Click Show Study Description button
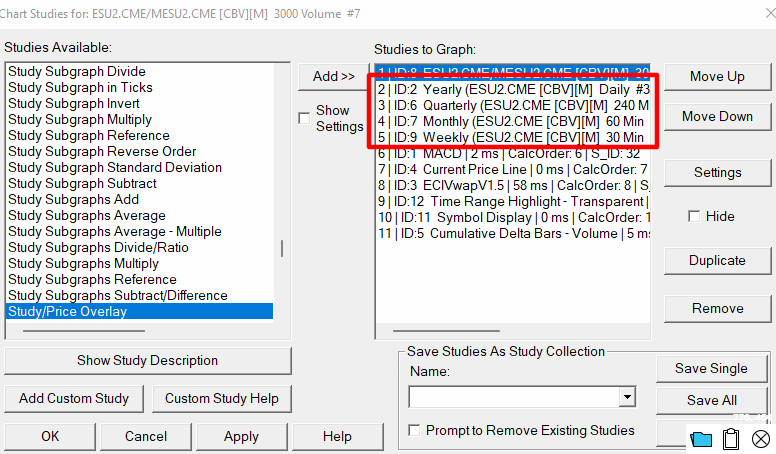Viewport: 776px width, 454px height. tap(147, 360)
